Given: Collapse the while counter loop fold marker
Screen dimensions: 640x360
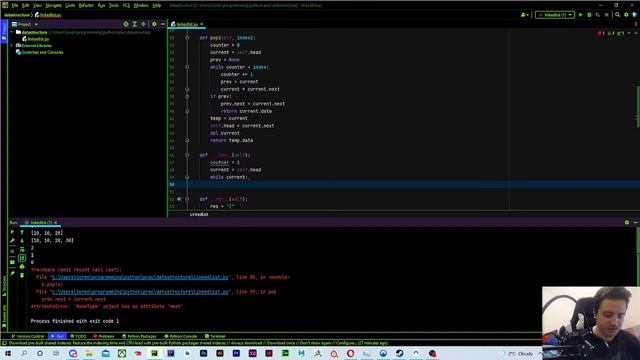Looking at the screenshot, I should point(187,67).
